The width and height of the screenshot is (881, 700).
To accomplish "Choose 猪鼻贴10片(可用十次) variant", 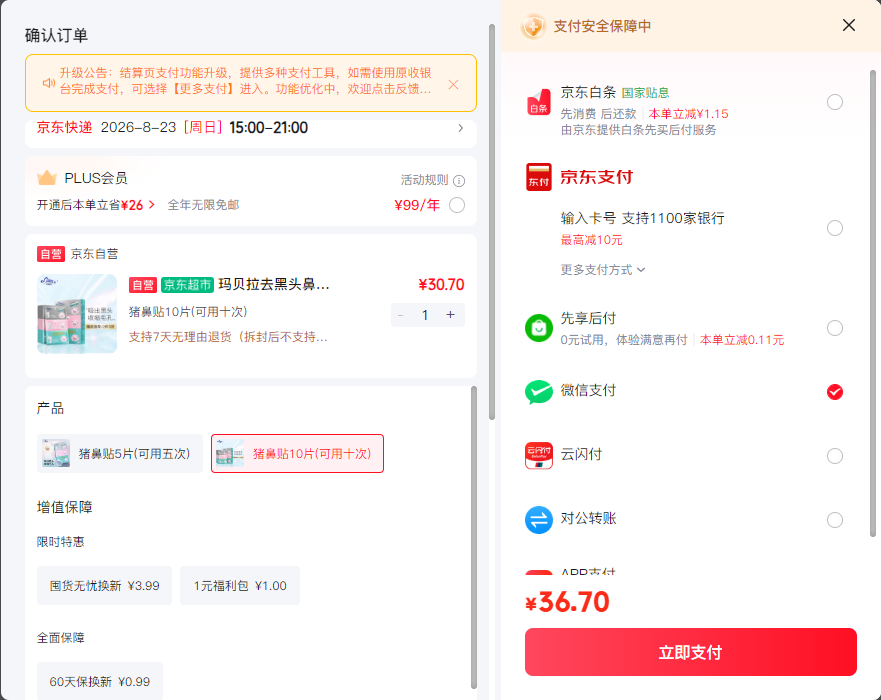I will click(297, 453).
